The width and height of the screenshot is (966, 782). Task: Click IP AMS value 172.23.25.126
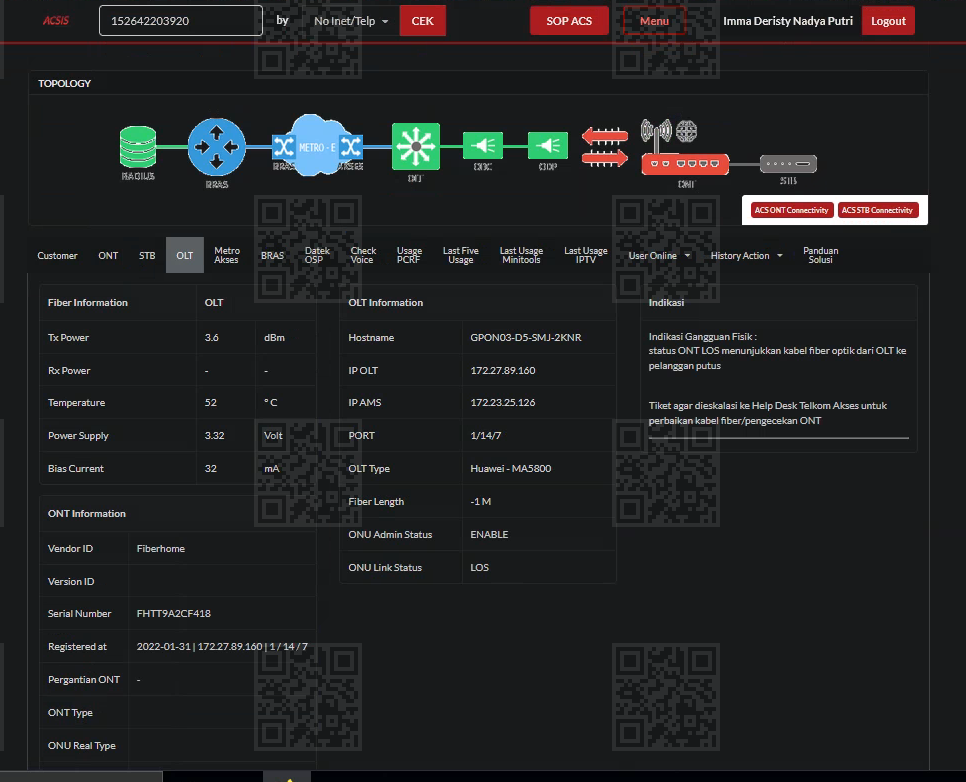(503, 402)
